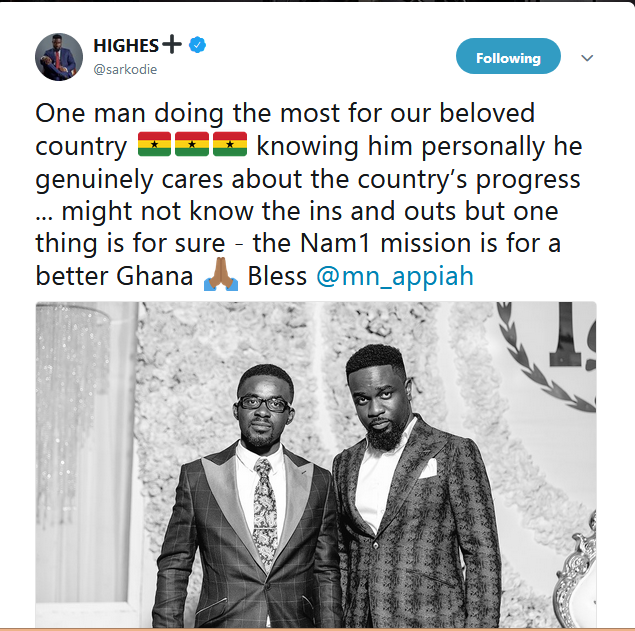Open the @sarkodie handle link

[x=125, y=70]
